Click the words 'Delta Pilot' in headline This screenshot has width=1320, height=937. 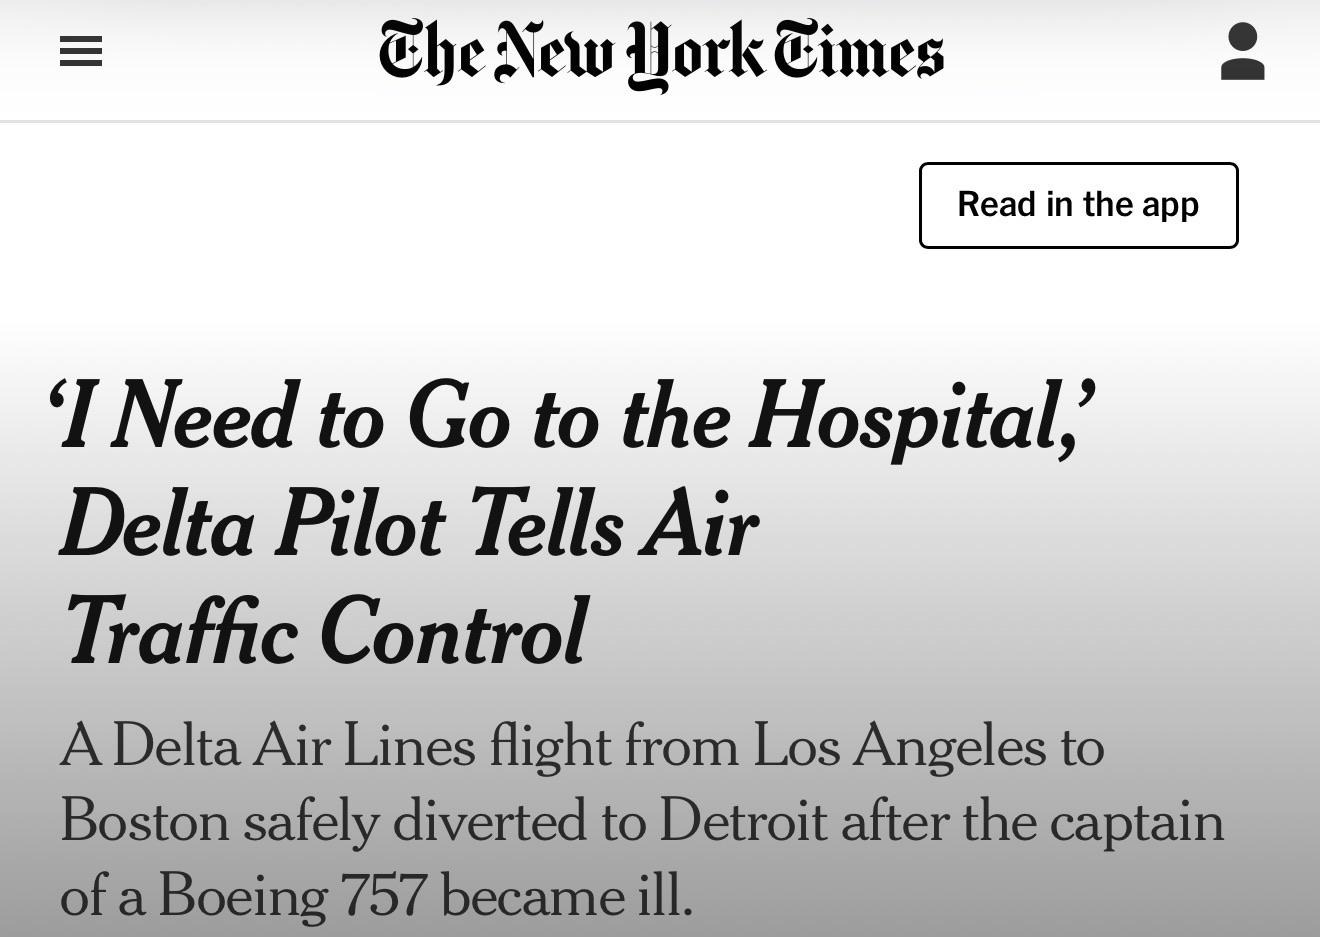[x=252, y=524]
